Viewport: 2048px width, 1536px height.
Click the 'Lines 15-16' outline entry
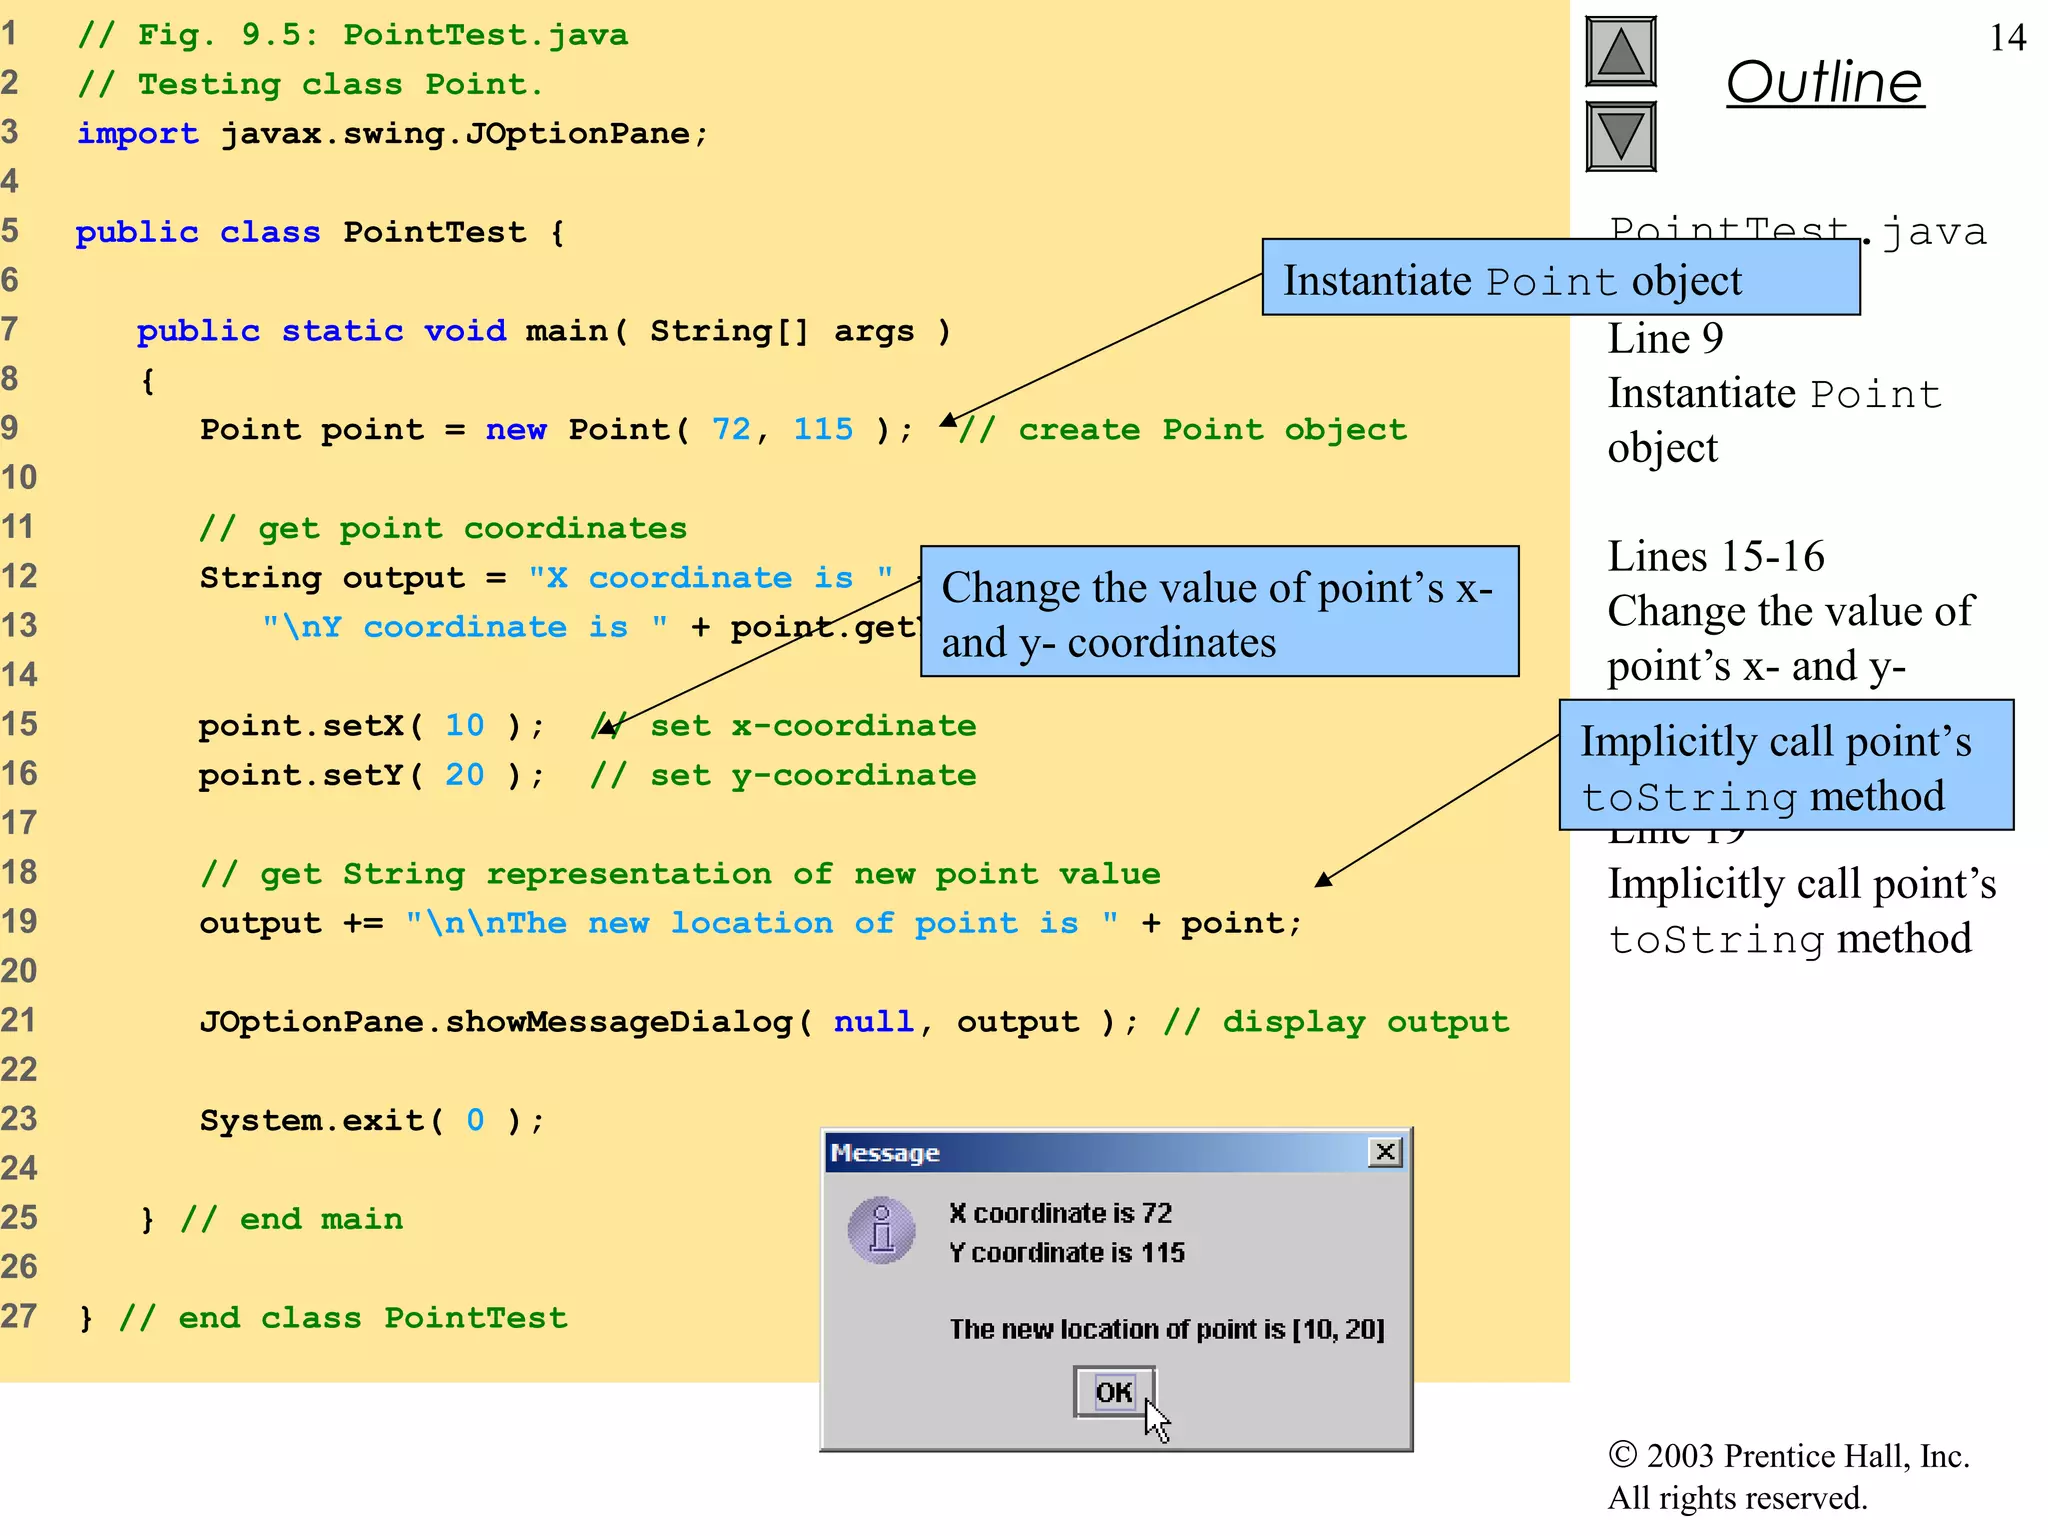coord(1715,557)
